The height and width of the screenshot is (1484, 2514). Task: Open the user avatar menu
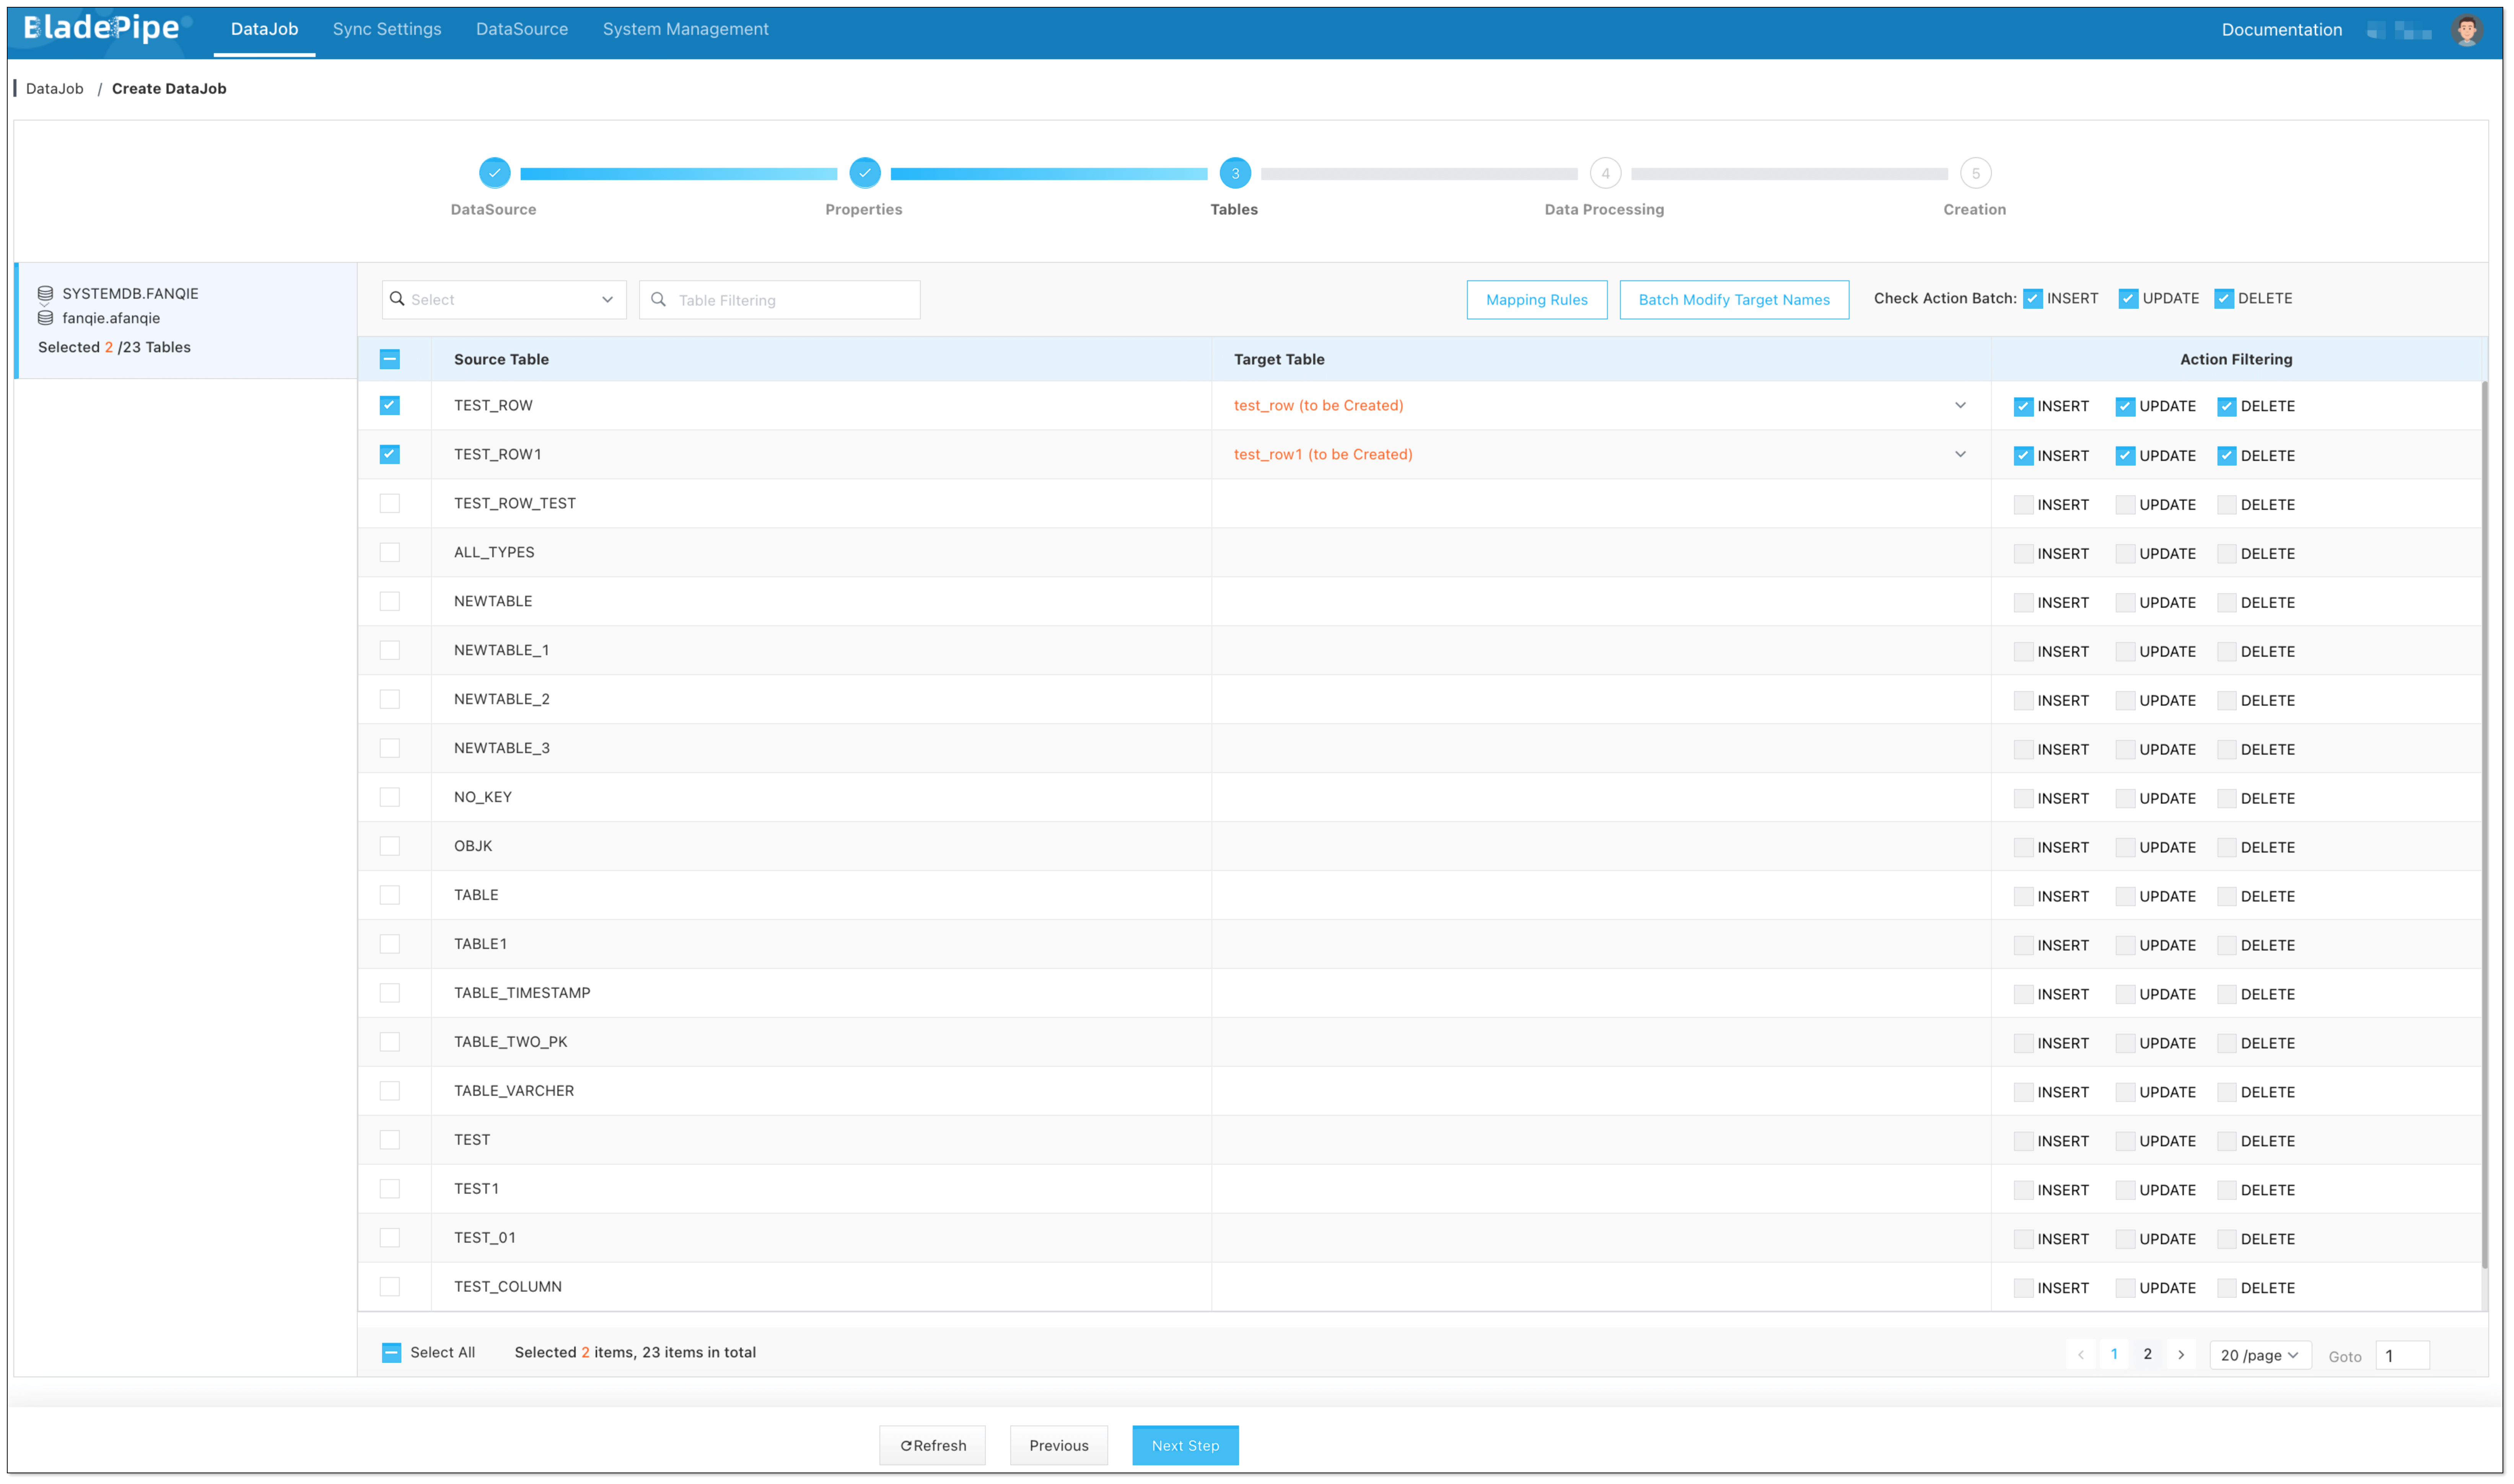[x=2466, y=30]
